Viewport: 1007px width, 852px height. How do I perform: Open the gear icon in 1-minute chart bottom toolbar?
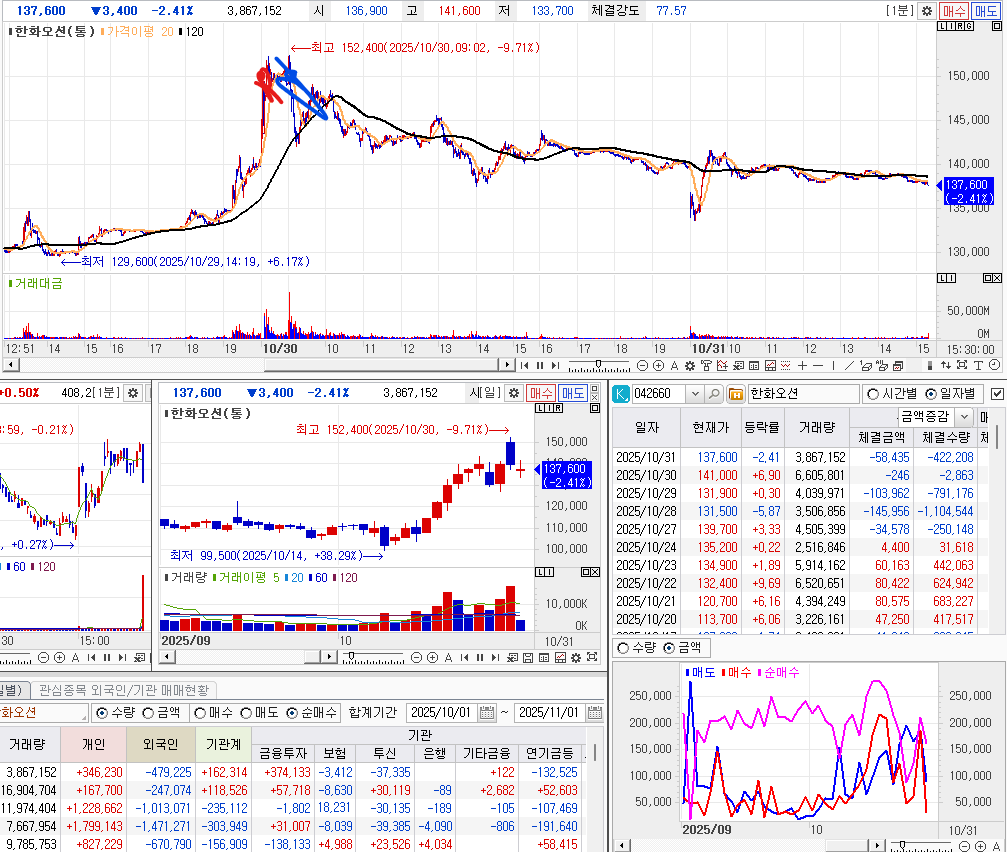pos(690,365)
